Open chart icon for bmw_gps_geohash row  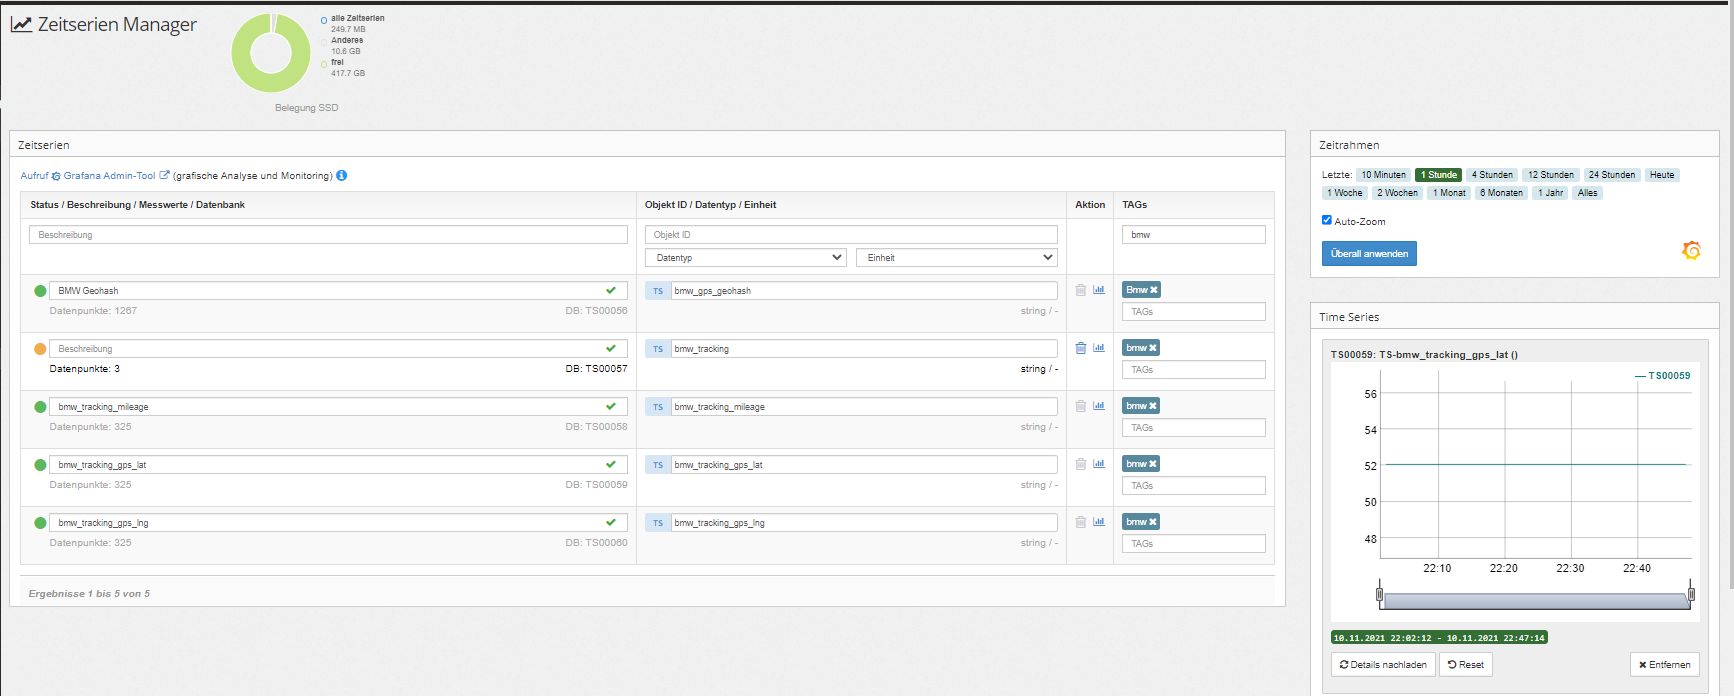[x=1099, y=290]
